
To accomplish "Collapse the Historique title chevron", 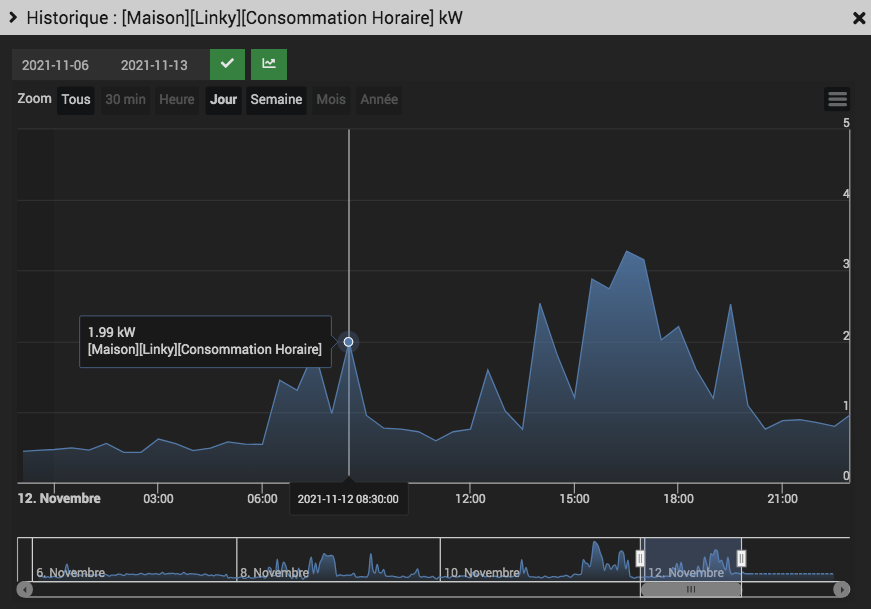I will [13, 17].
